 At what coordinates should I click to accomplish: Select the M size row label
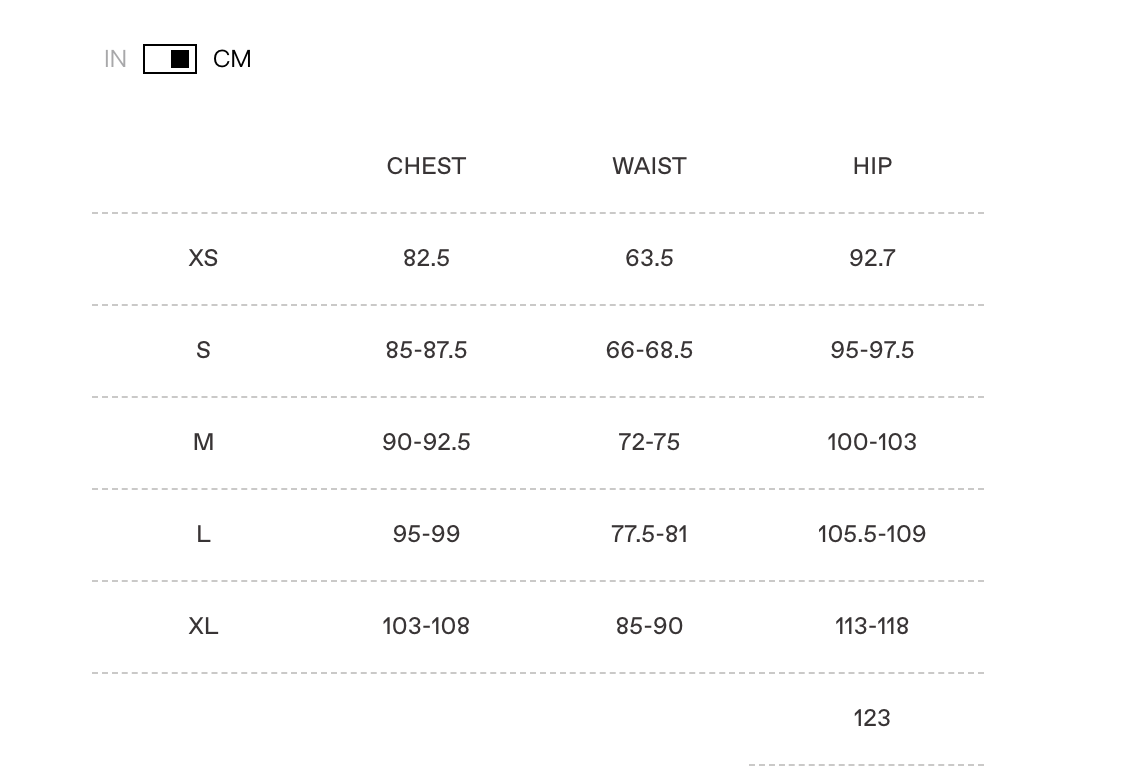[x=203, y=442]
